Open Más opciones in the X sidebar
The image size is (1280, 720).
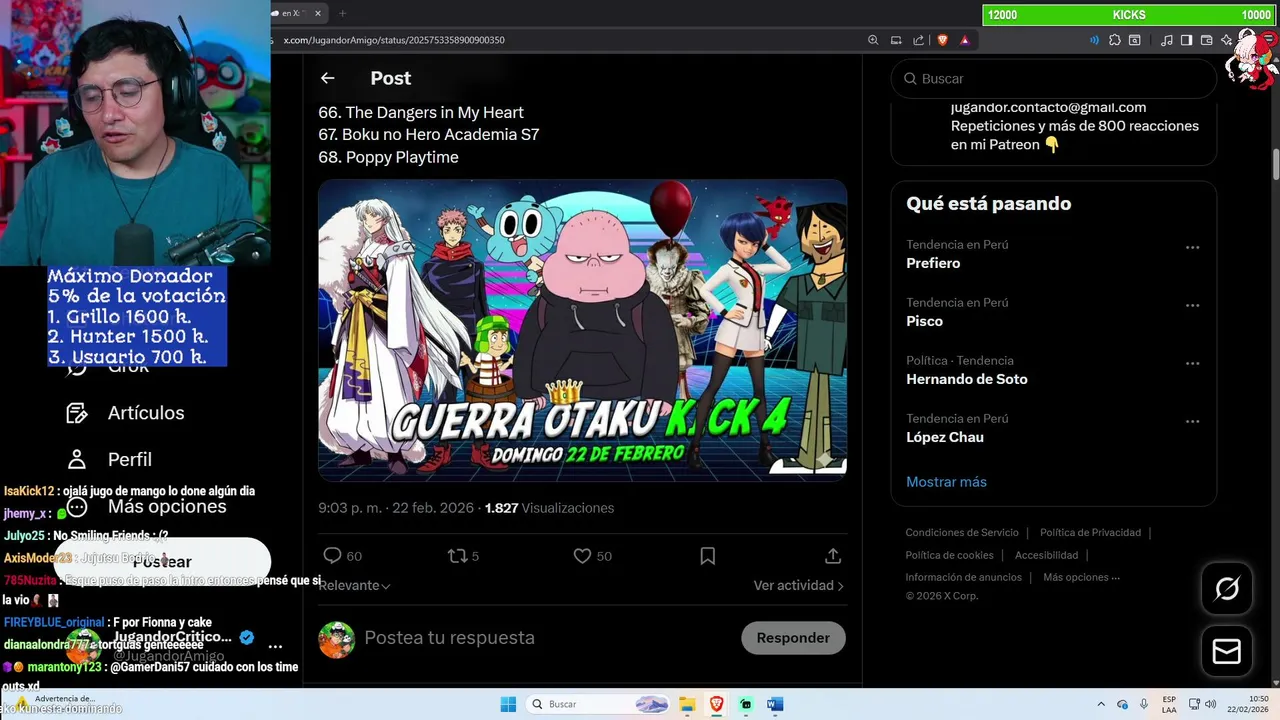[146, 506]
